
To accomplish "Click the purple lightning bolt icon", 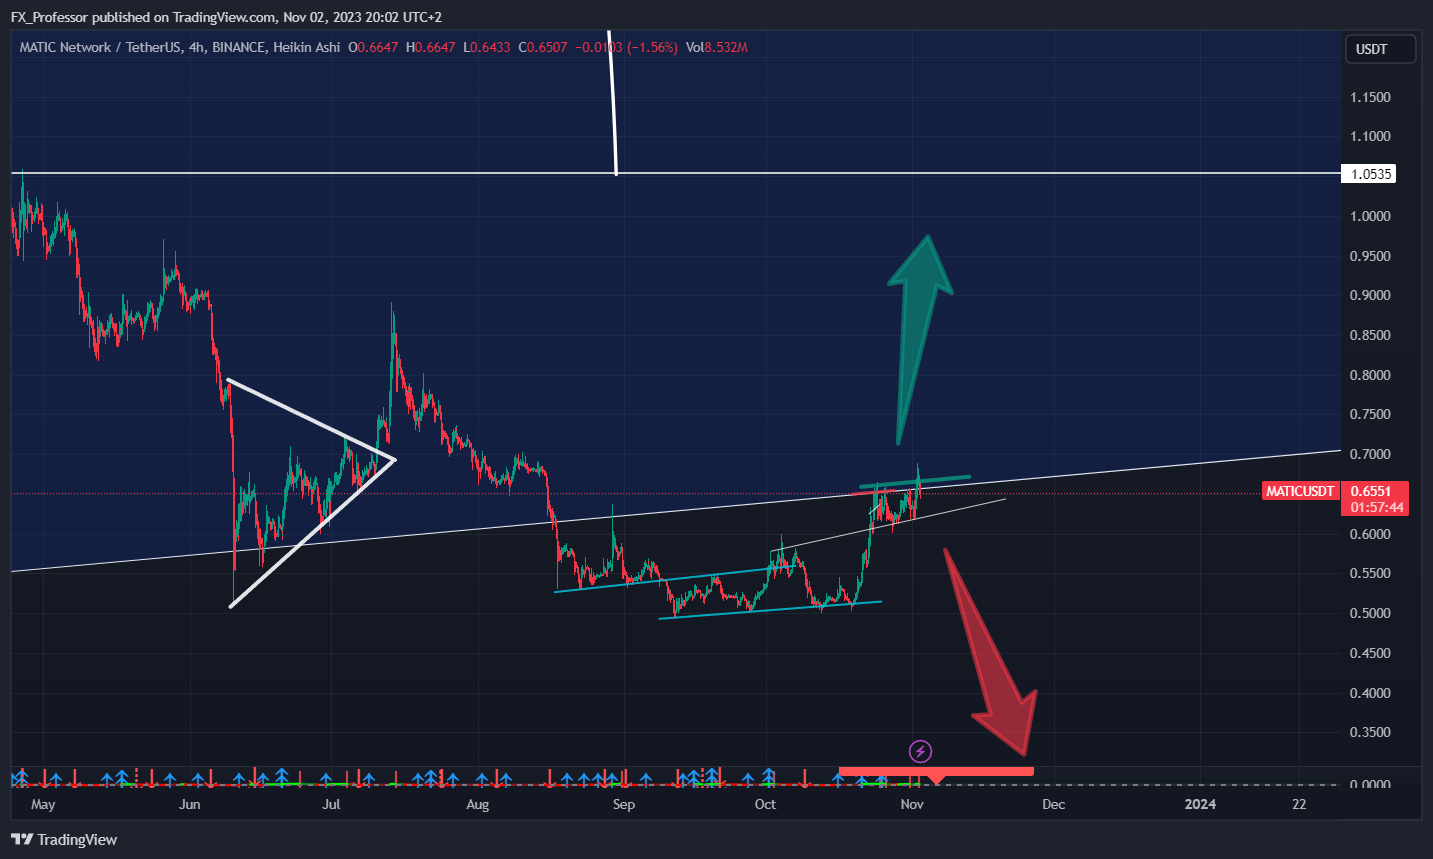I will 920,751.
